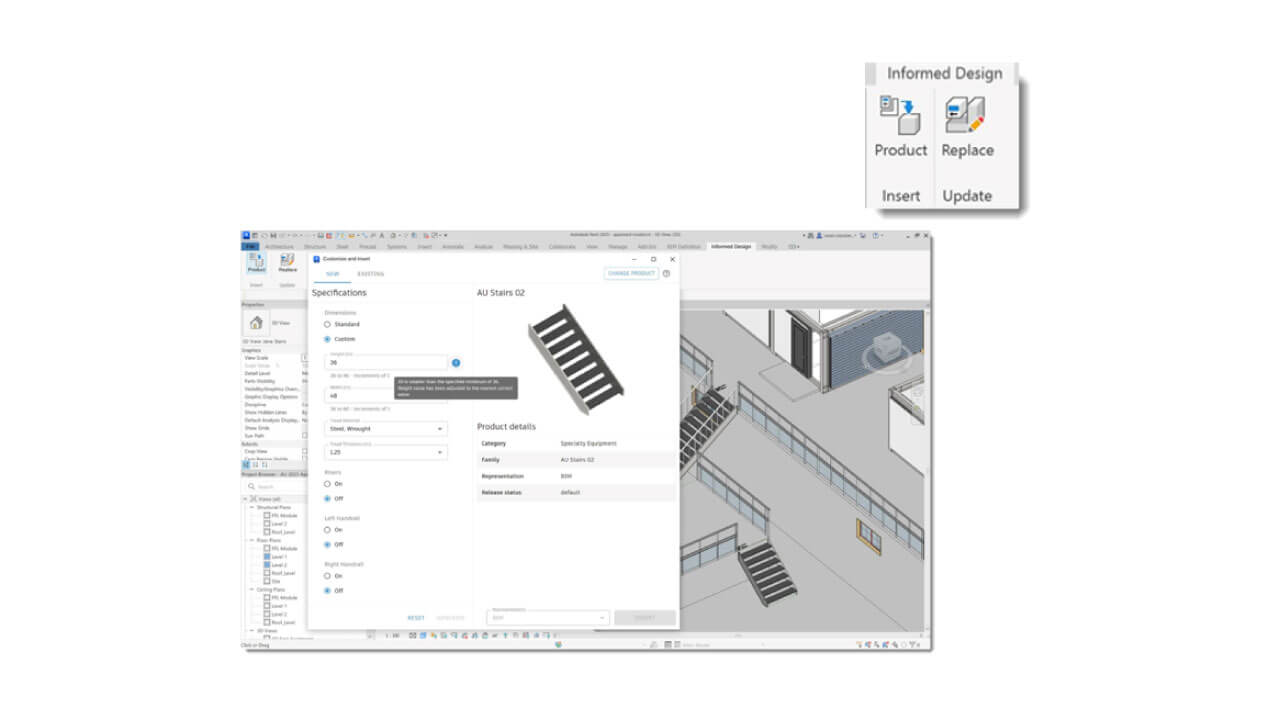Image resolution: width=1280 pixels, height=720 pixels.
Task: Collapse Floor Plans in Project Browser
Action: (252, 540)
